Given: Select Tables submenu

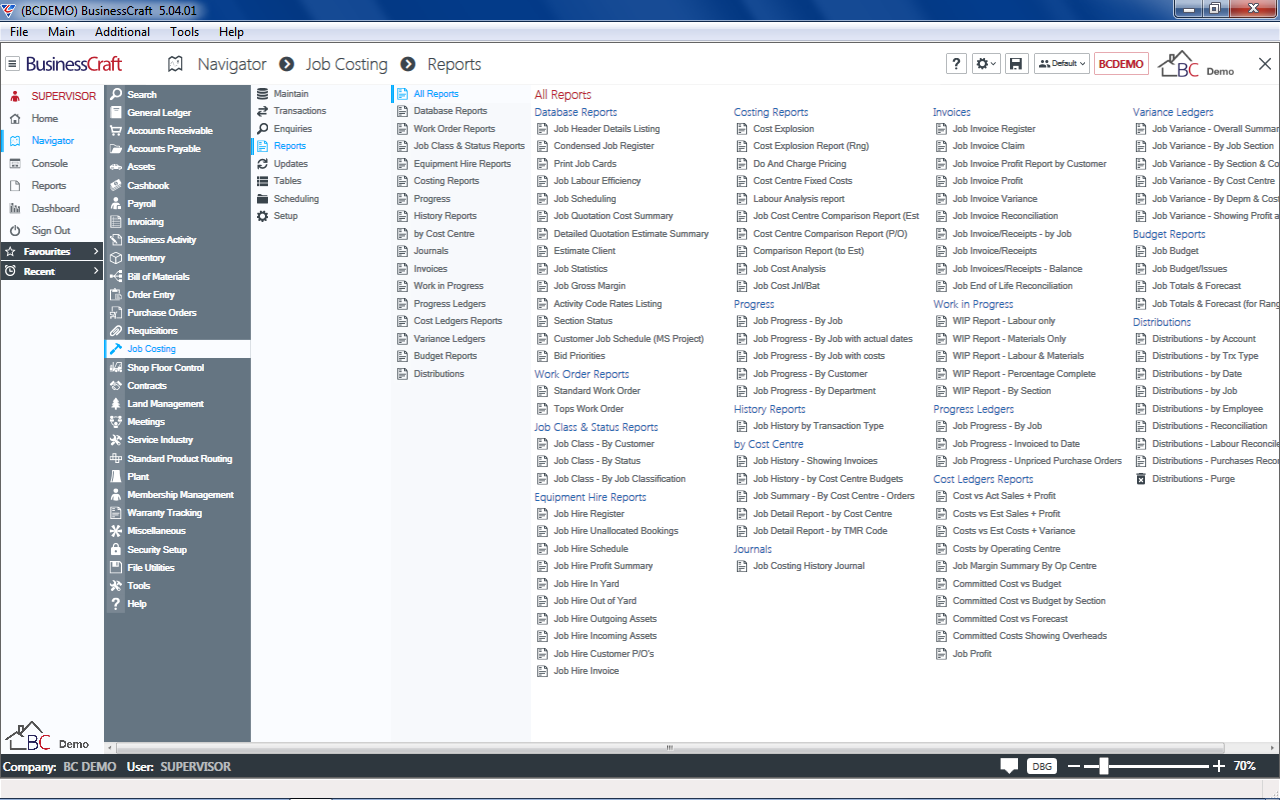Looking at the screenshot, I should coord(288,181).
